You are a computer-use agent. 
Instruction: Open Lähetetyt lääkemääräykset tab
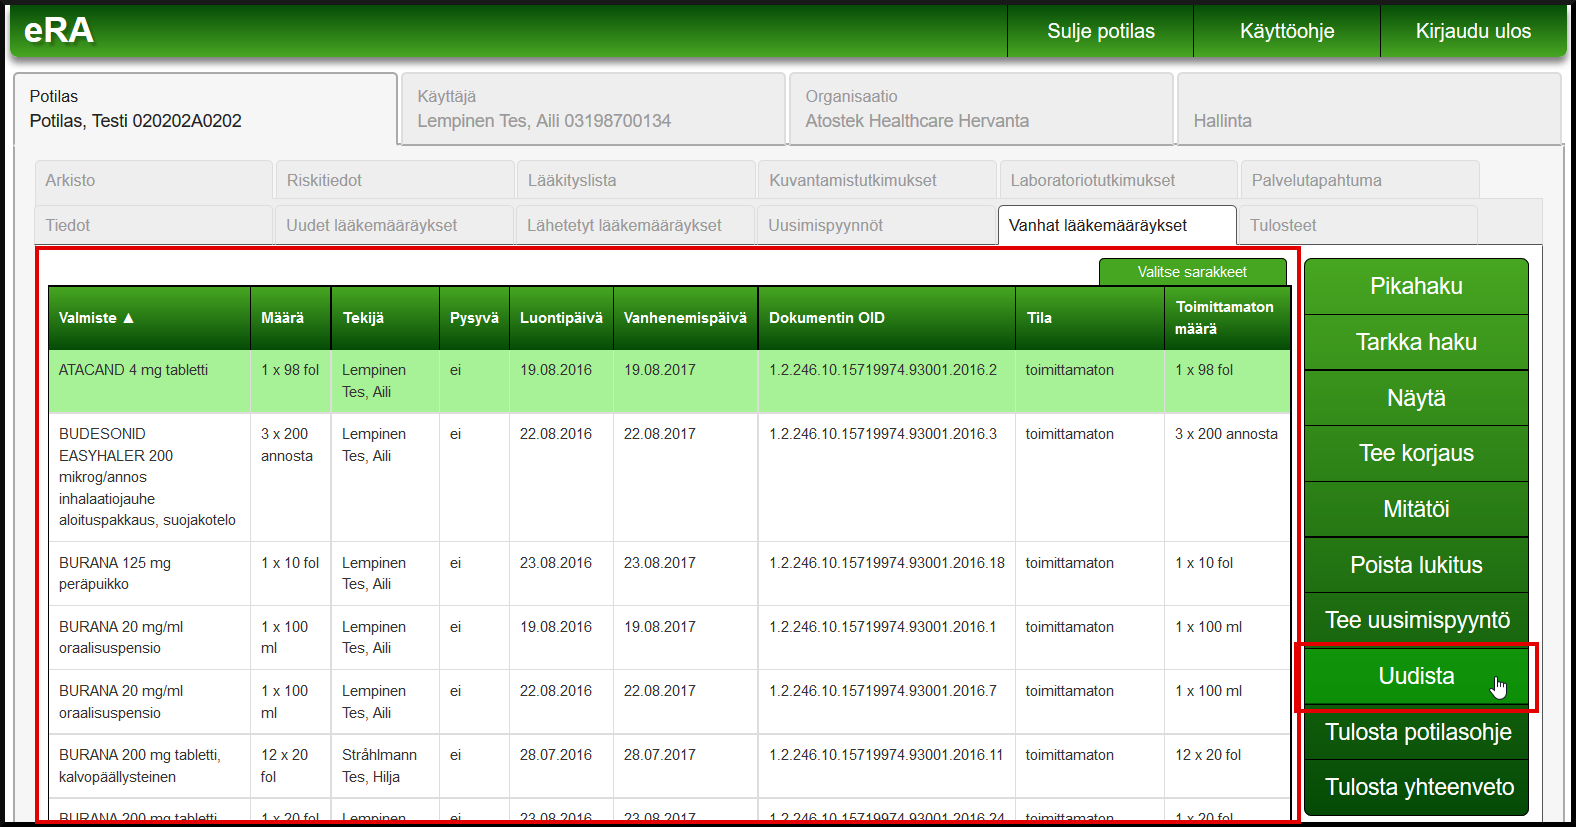pyautogui.click(x=636, y=225)
